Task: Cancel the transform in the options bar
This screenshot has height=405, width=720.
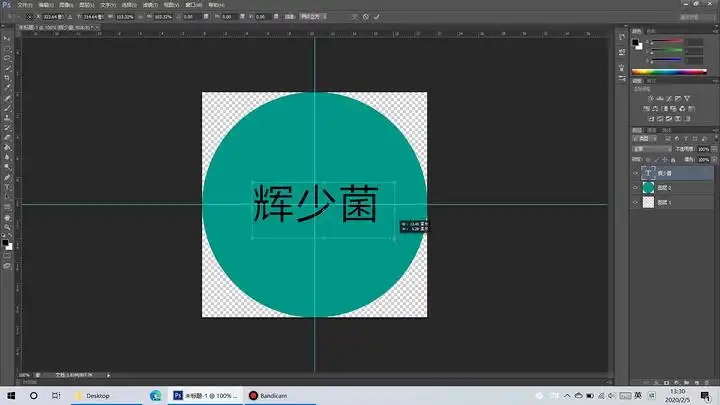Action: [365, 17]
